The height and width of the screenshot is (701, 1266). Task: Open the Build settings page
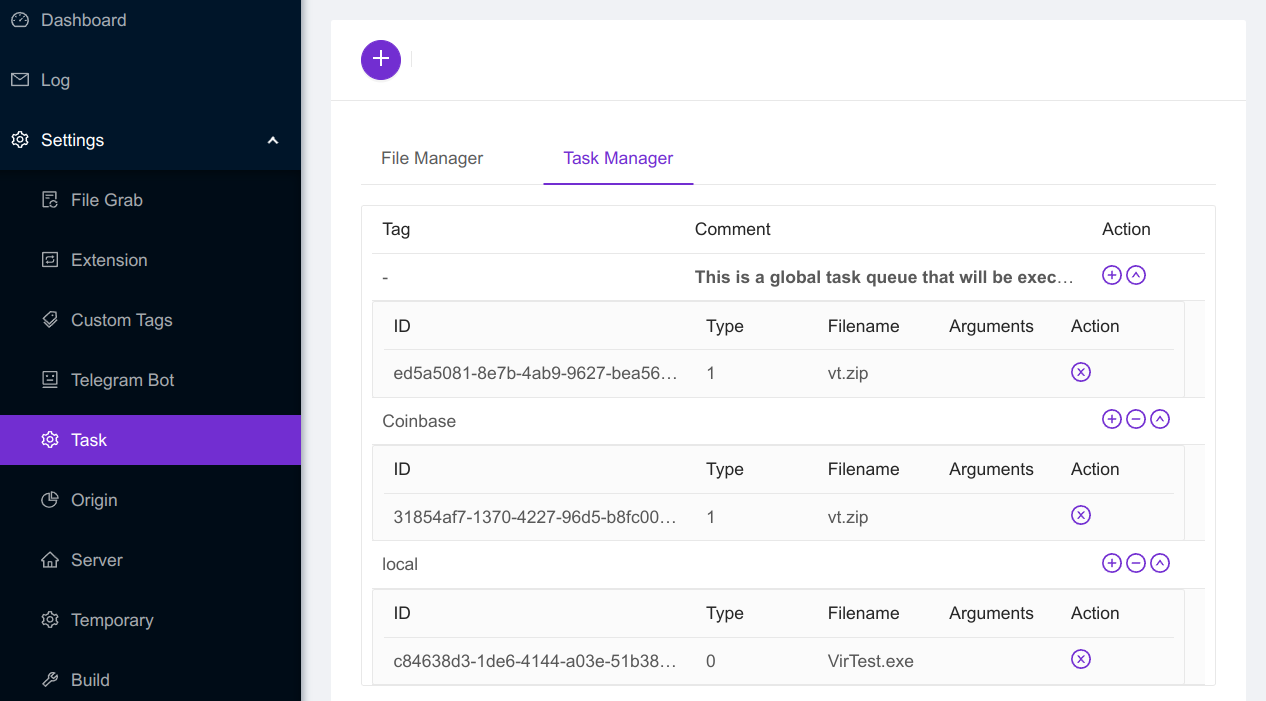coord(90,680)
